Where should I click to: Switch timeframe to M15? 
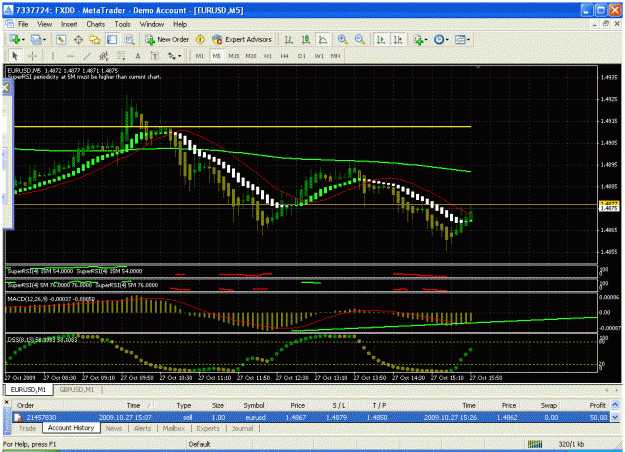pyautogui.click(x=234, y=56)
